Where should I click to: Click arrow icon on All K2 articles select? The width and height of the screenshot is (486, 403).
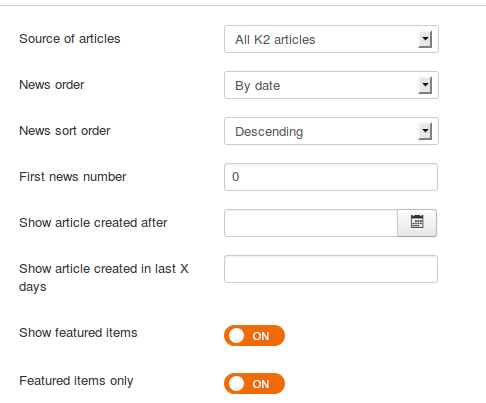[x=425, y=39]
